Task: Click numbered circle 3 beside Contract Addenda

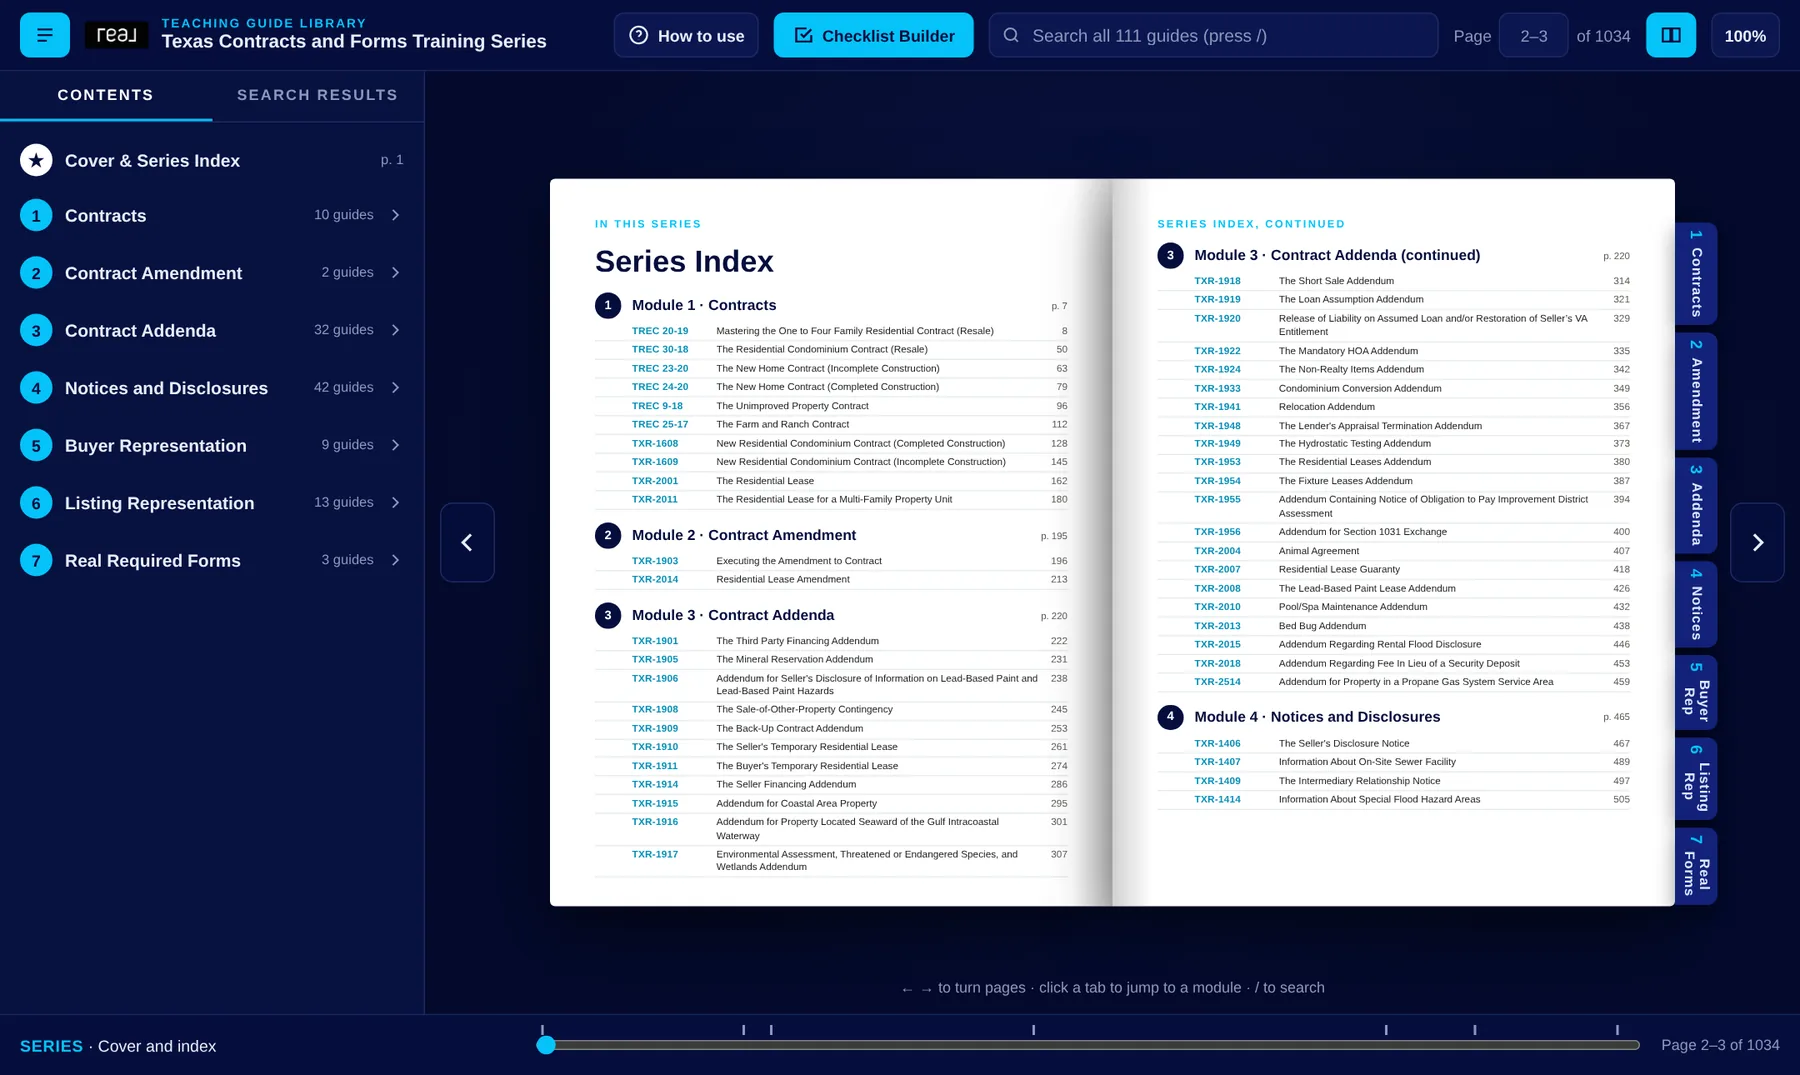Action: coord(36,330)
